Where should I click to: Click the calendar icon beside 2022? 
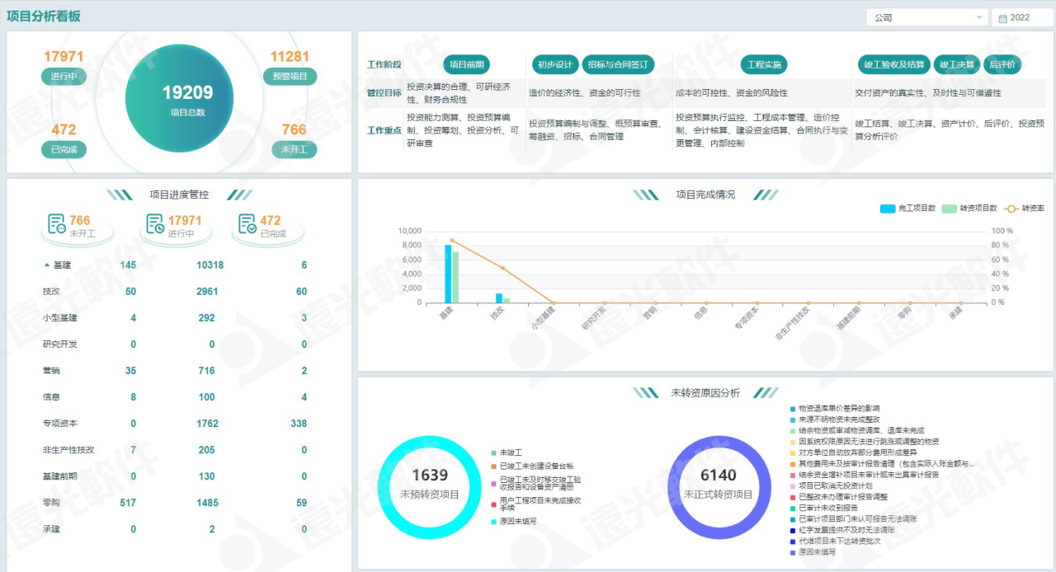1002,18
